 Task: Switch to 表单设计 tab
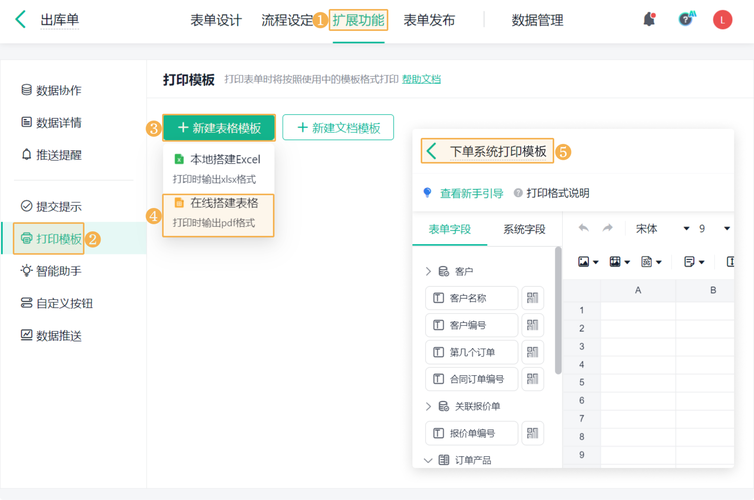pos(216,20)
